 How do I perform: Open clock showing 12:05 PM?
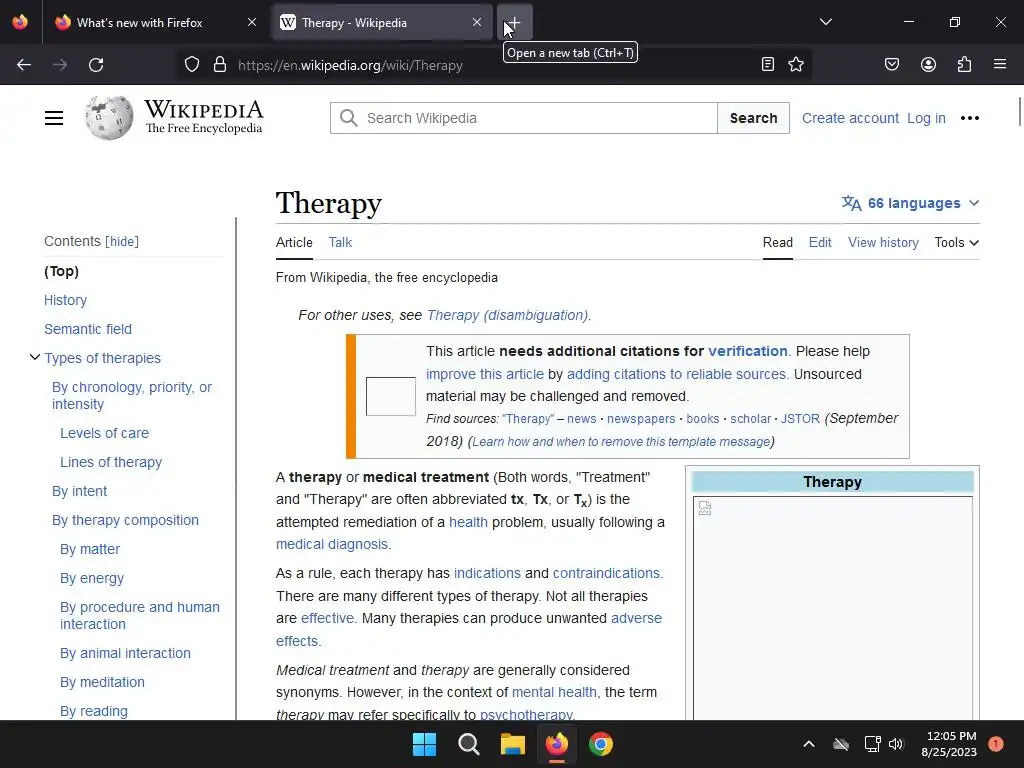click(949, 744)
